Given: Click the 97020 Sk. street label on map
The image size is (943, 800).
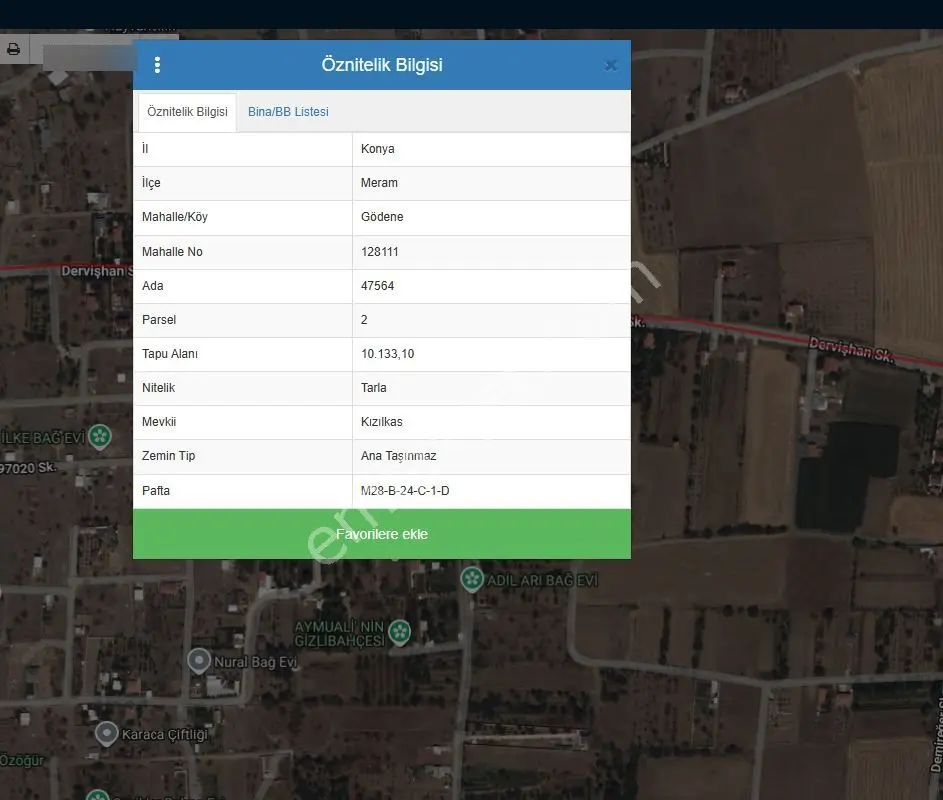Looking at the screenshot, I should click(x=28, y=467).
